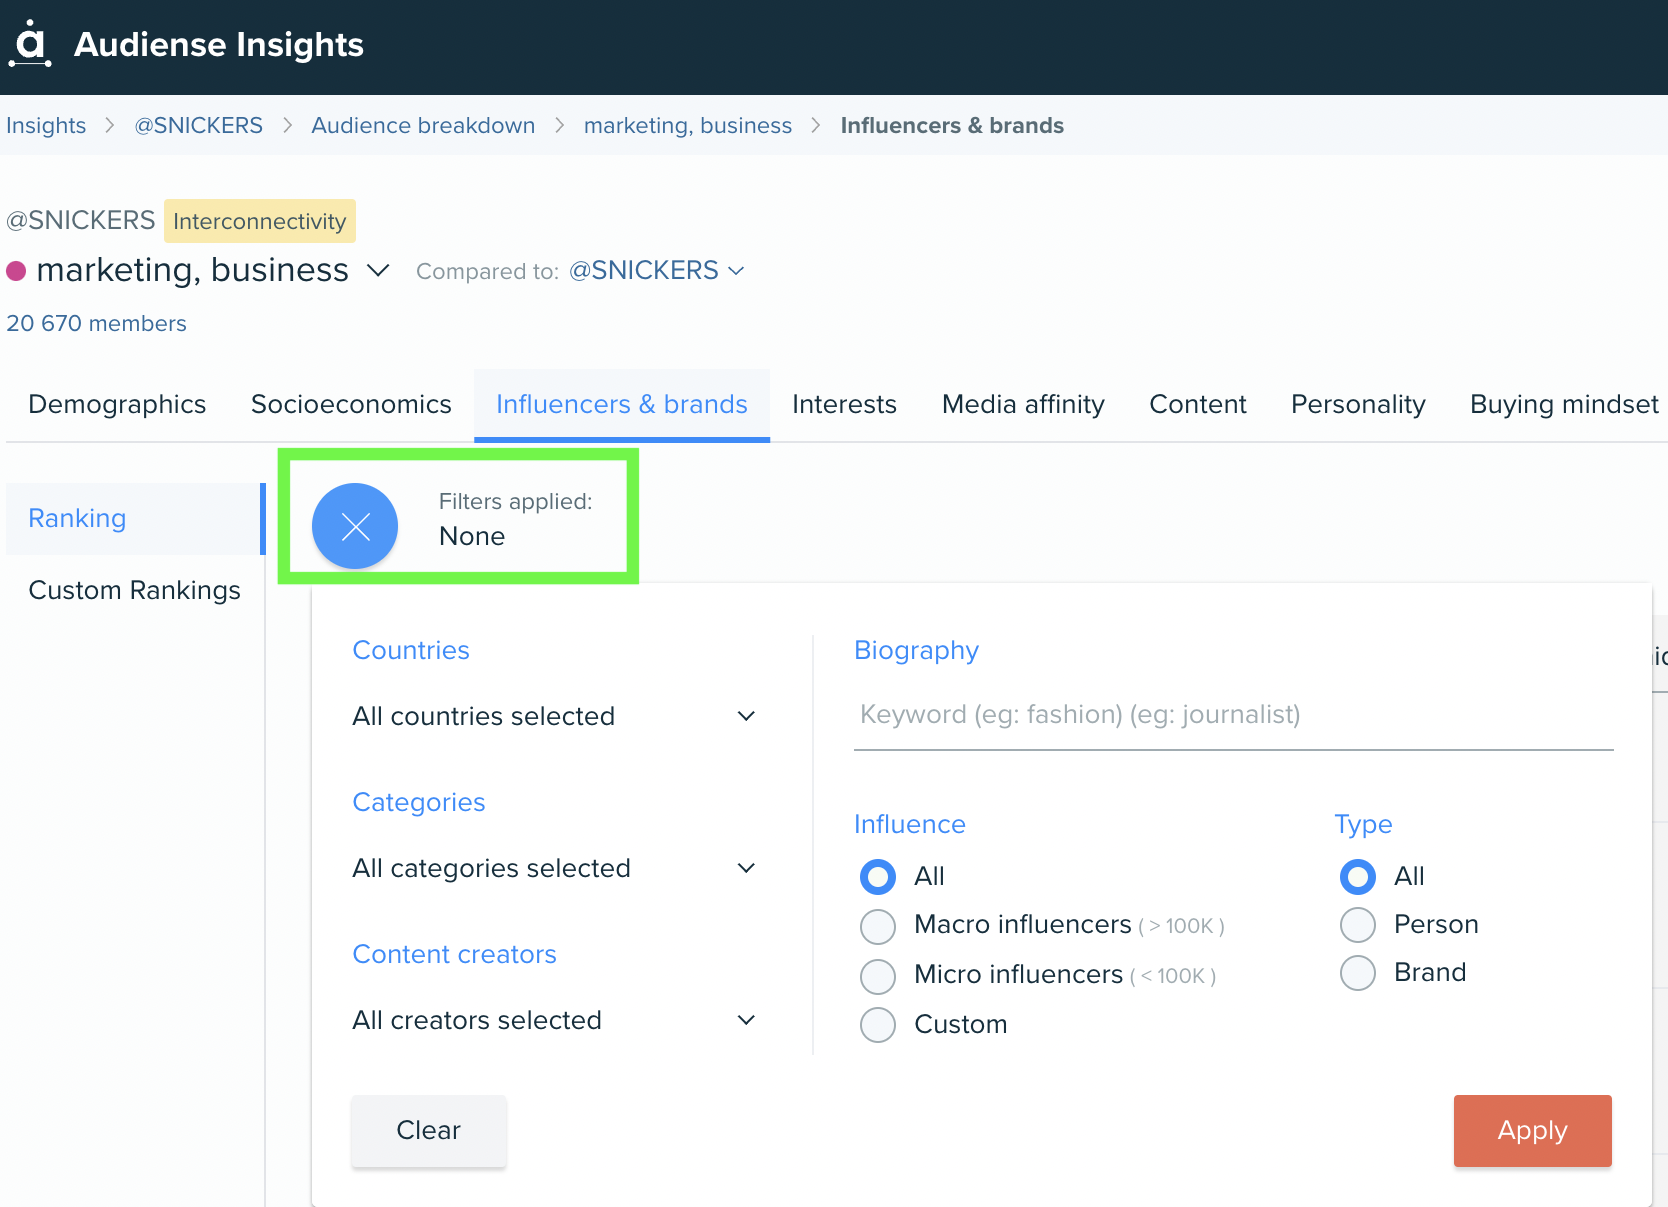Image resolution: width=1668 pixels, height=1207 pixels.
Task: Select Custom Rankings in sidebar
Action: click(x=134, y=590)
